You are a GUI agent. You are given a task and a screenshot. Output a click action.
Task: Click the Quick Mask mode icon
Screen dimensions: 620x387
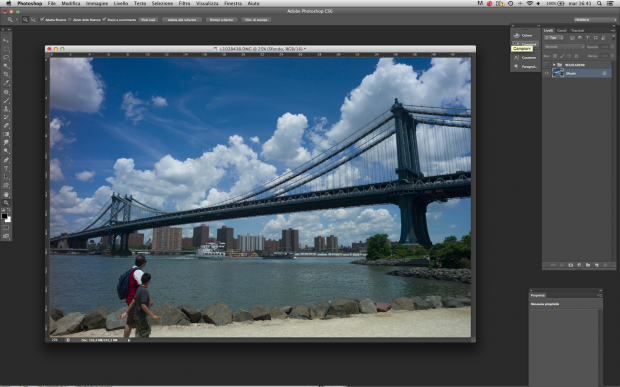[x=6, y=228]
